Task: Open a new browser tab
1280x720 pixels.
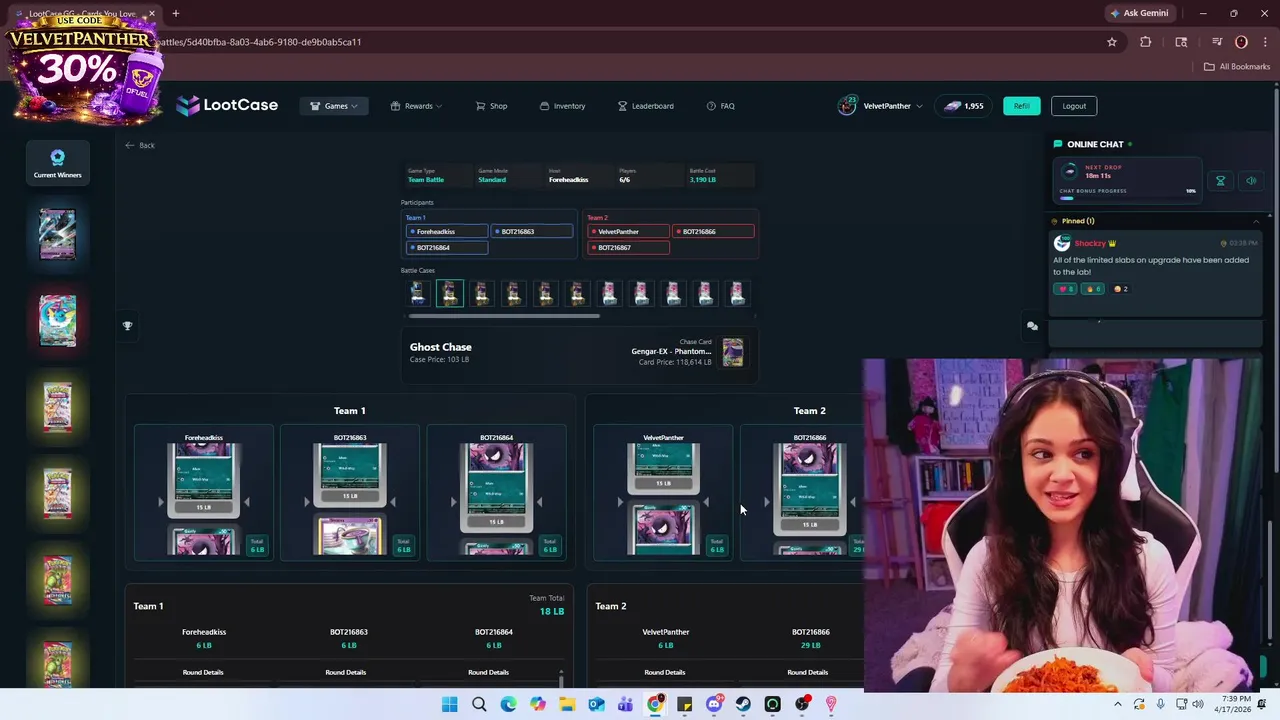Action: [175, 13]
